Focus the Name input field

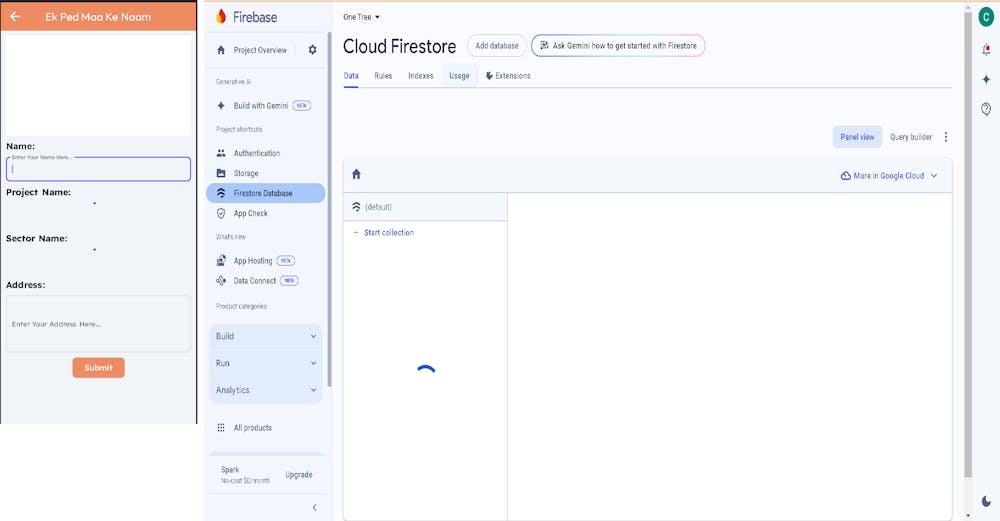[x=98, y=169]
